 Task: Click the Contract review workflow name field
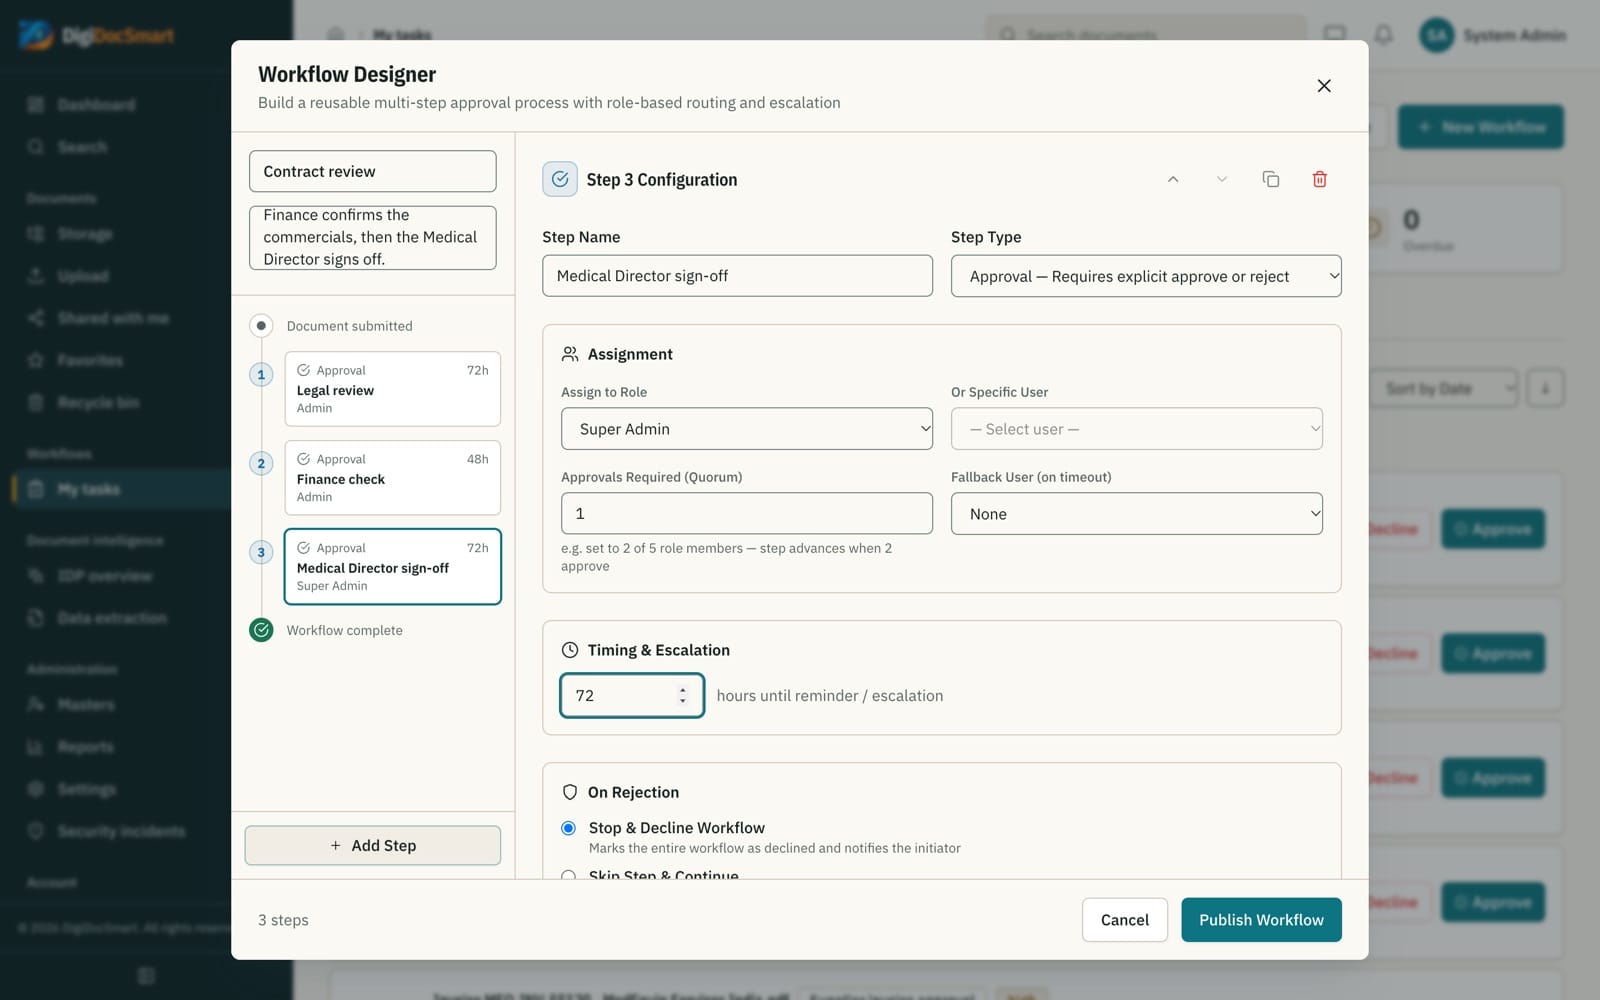pyautogui.click(x=373, y=172)
